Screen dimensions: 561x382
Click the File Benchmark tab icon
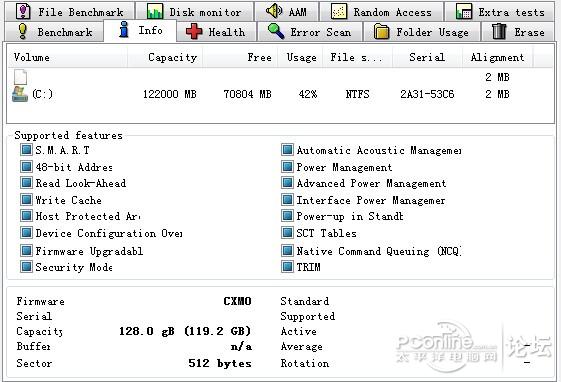point(23,11)
